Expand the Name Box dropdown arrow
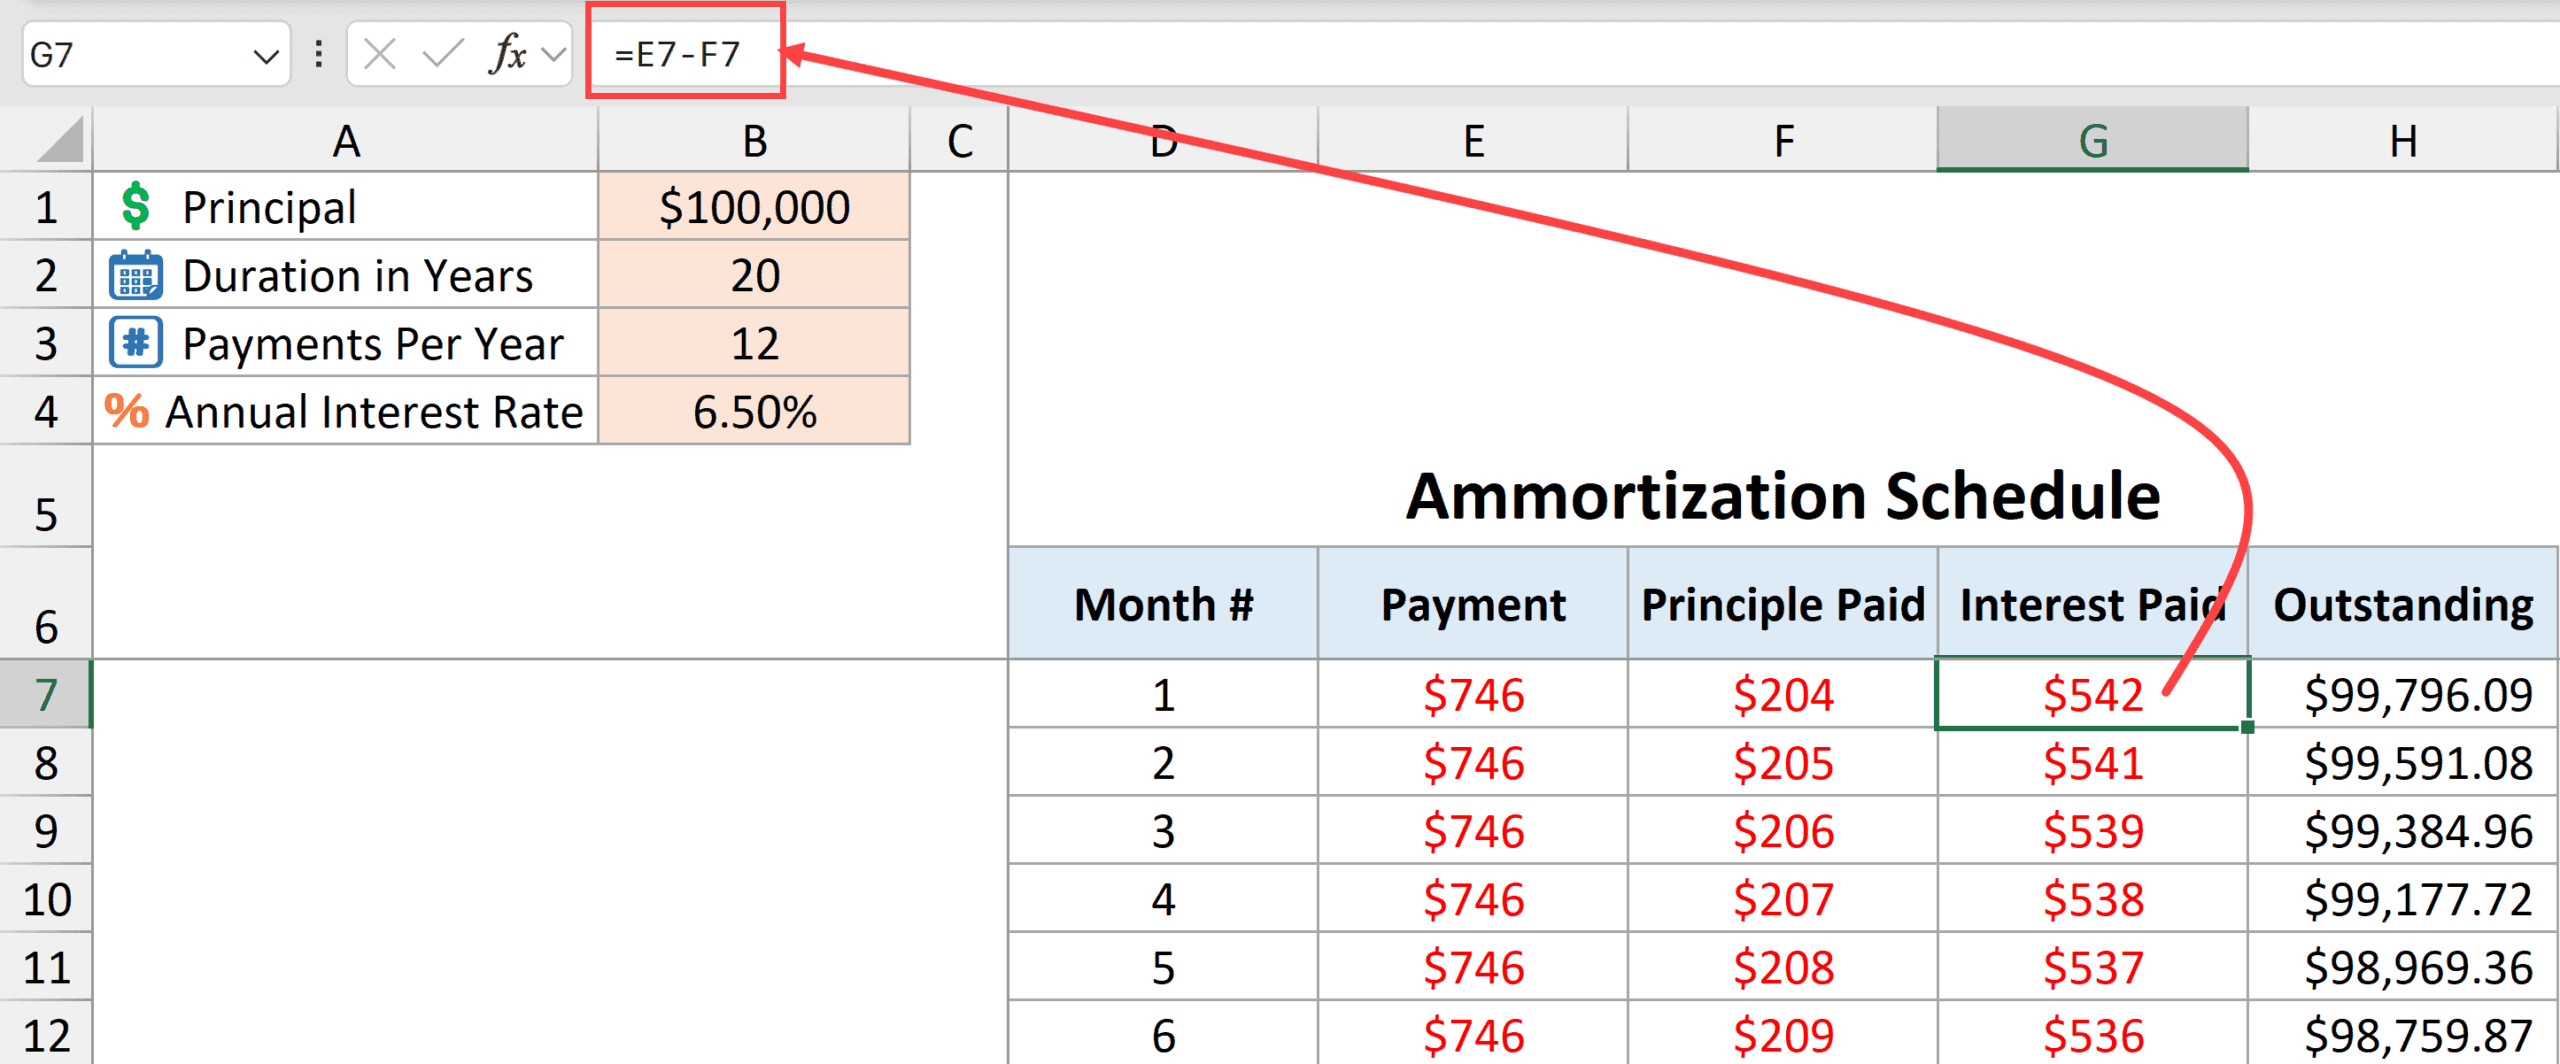The image size is (2560, 1064). tap(265, 56)
